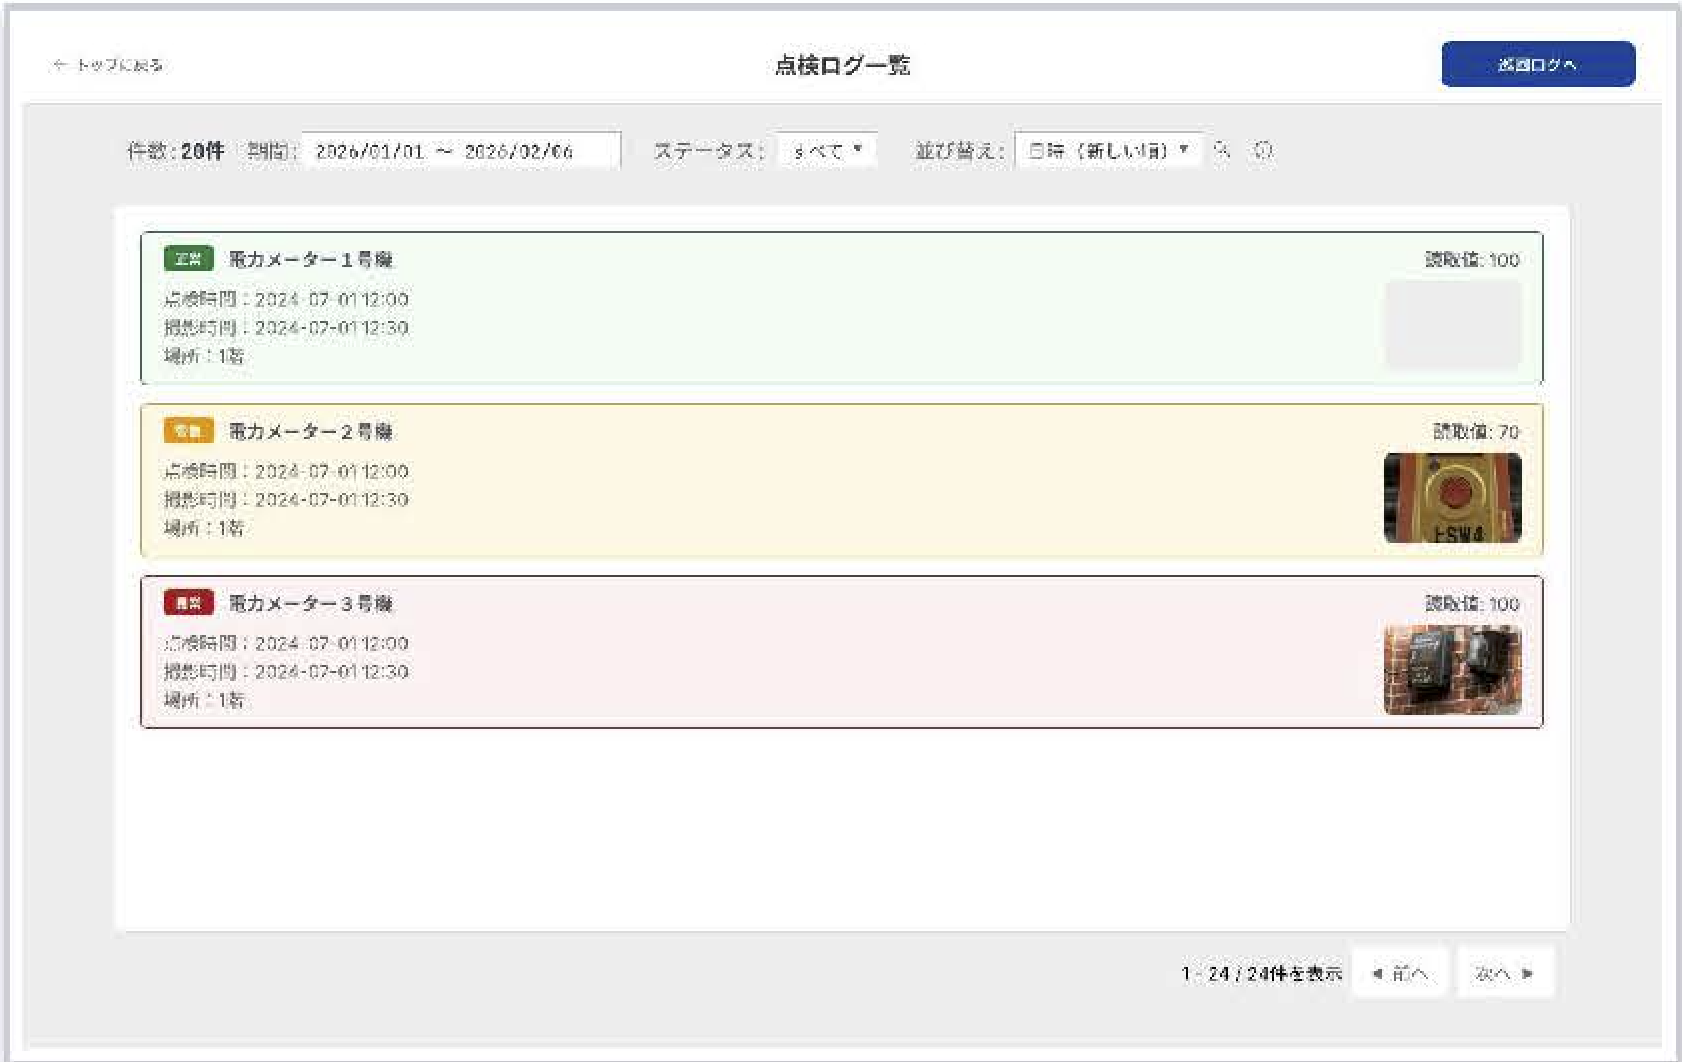The width and height of the screenshot is (1682, 1062).
Task: Open the red button photo thumbnail on 2号機
Action: coord(1453,498)
